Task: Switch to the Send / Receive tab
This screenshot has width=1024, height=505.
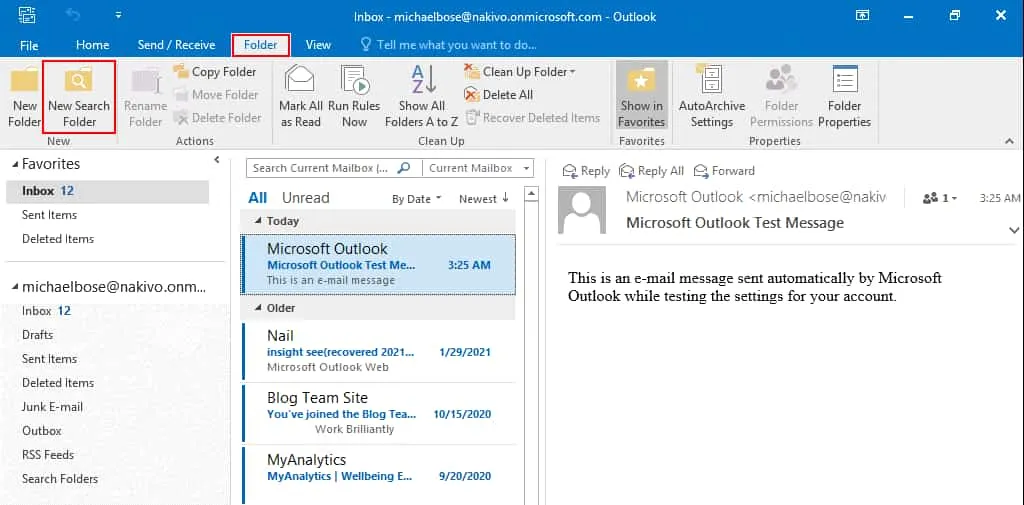Action: [176, 45]
